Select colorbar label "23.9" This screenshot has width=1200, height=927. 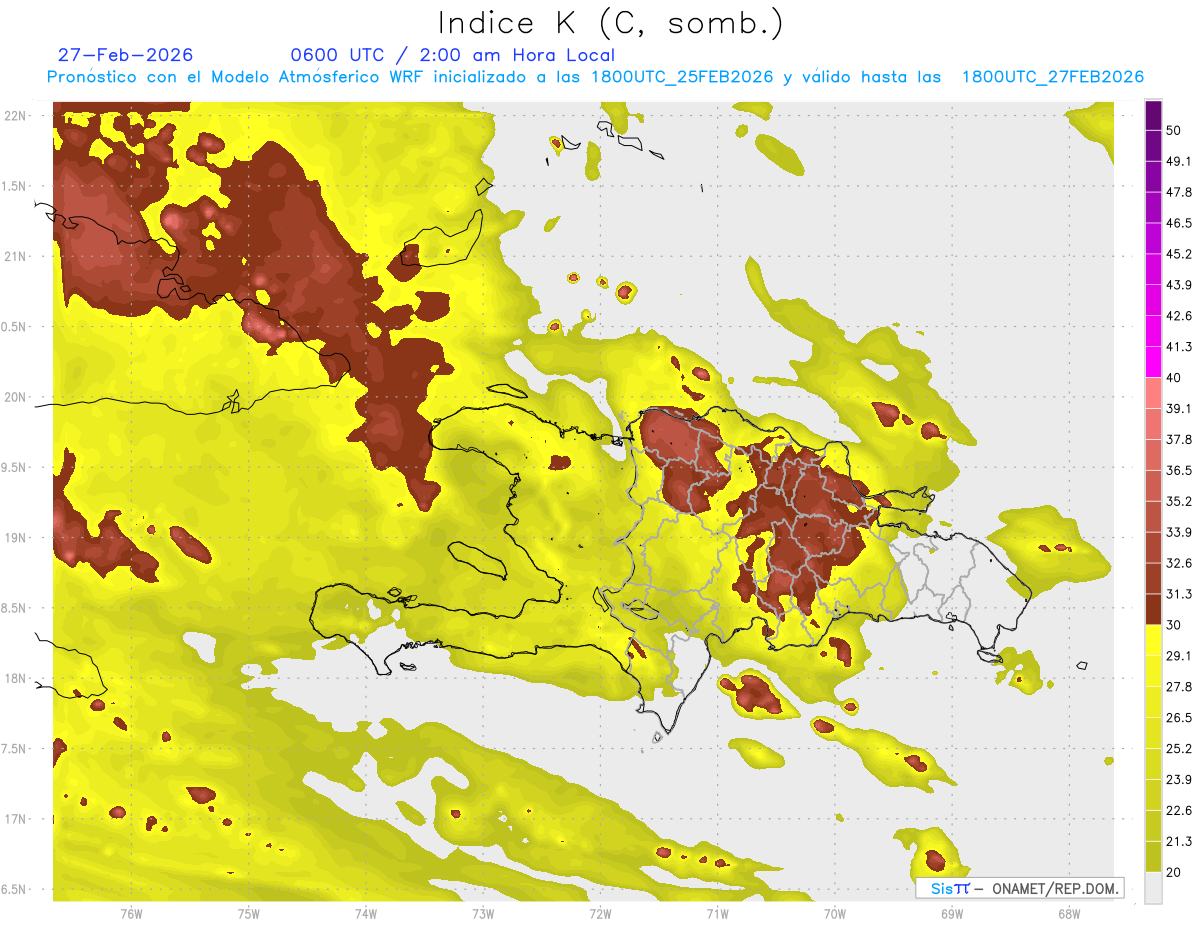coord(1179,780)
